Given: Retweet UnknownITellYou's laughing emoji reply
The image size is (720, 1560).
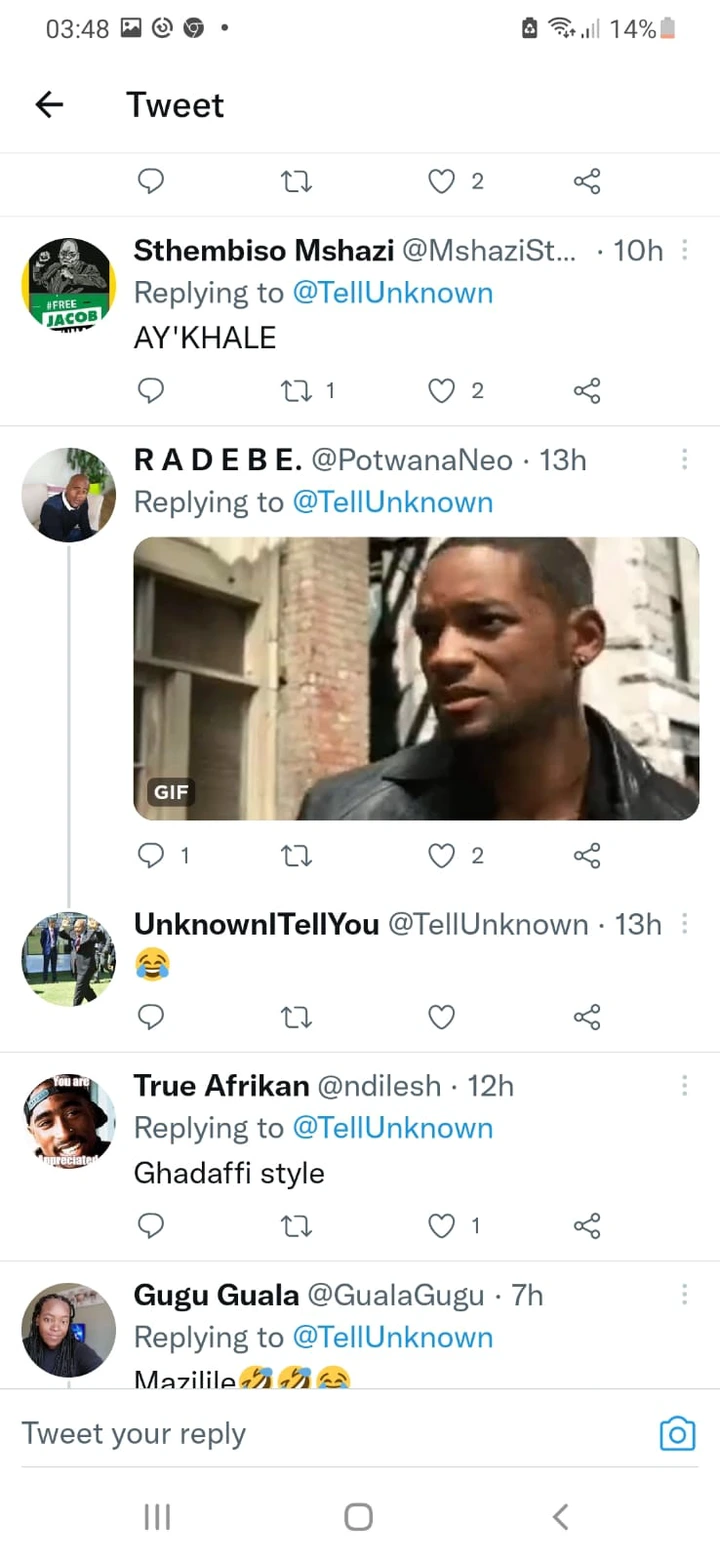Looking at the screenshot, I should [295, 1017].
